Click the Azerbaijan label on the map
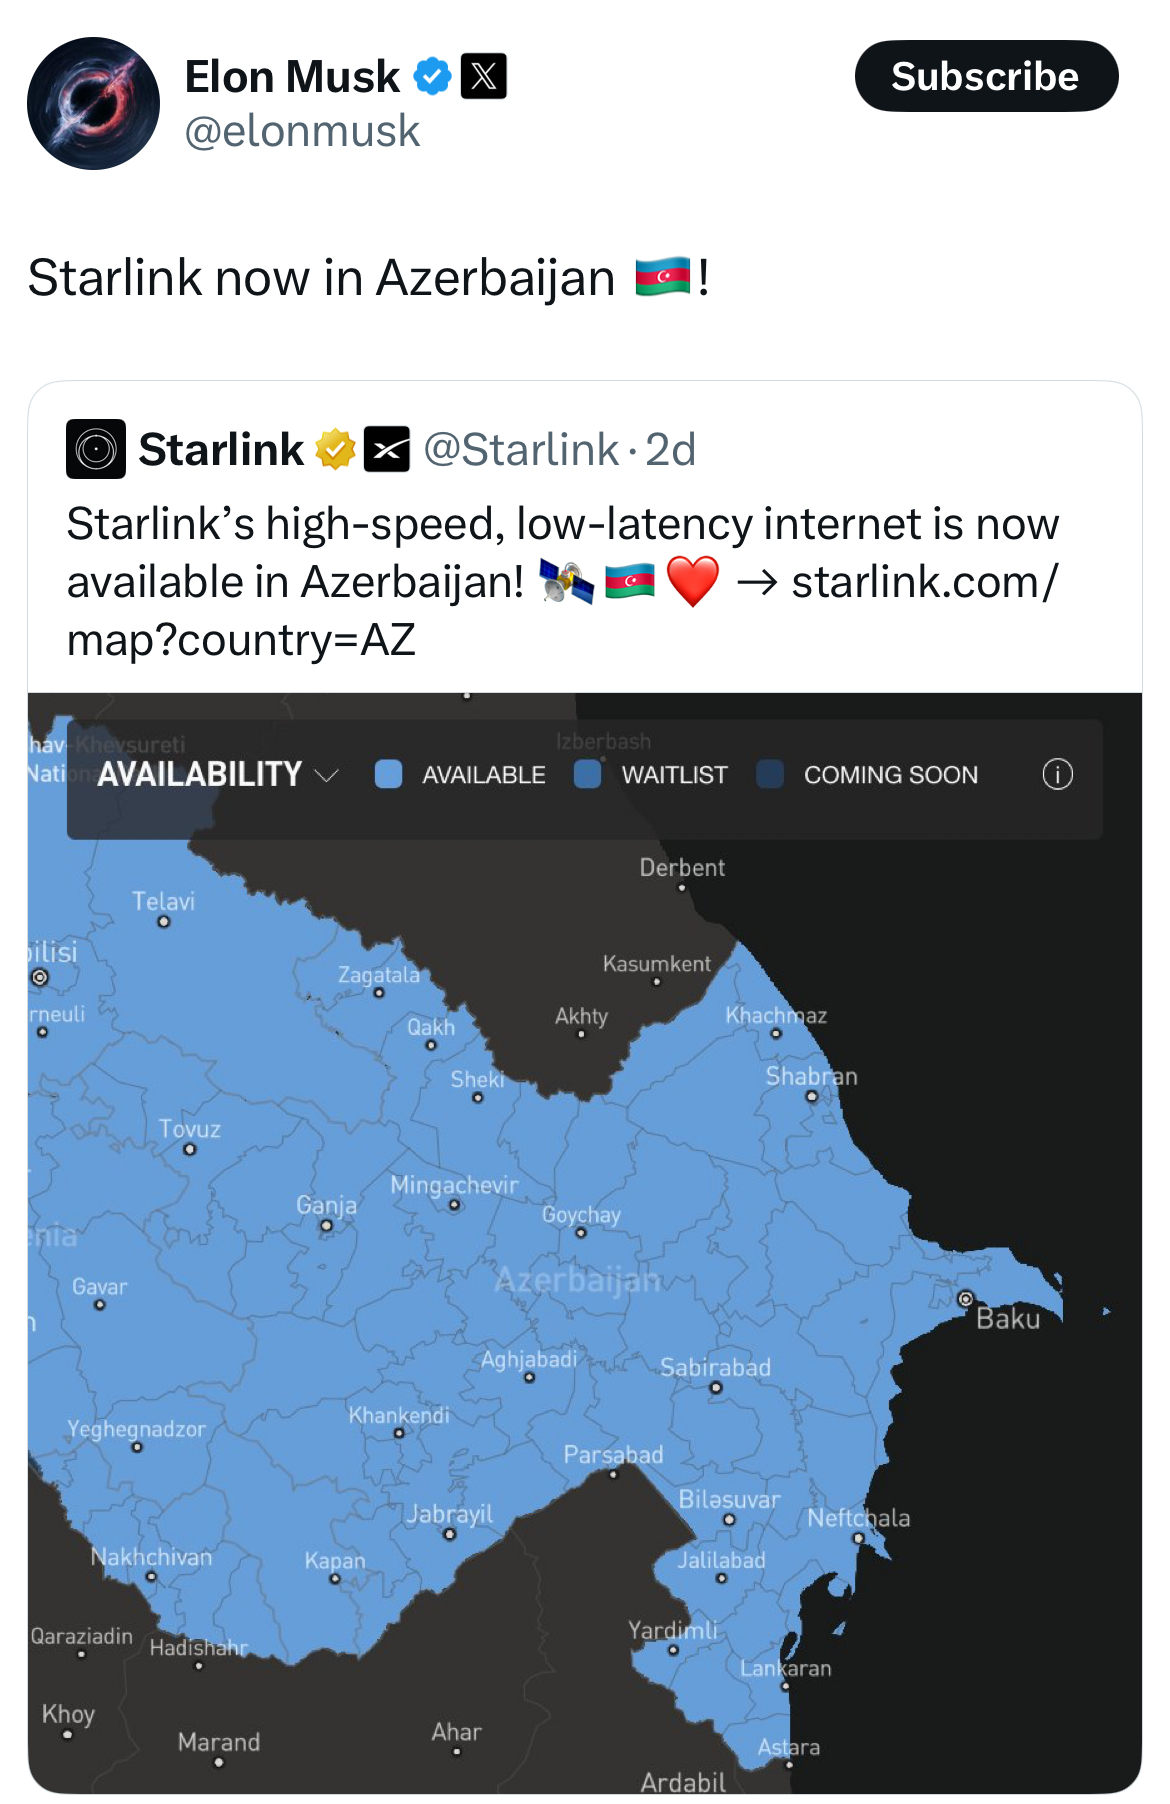 578,1280
